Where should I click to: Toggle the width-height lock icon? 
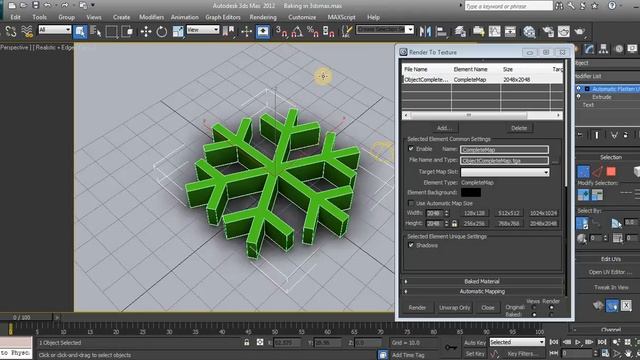pyautogui.click(x=454, y=223)
